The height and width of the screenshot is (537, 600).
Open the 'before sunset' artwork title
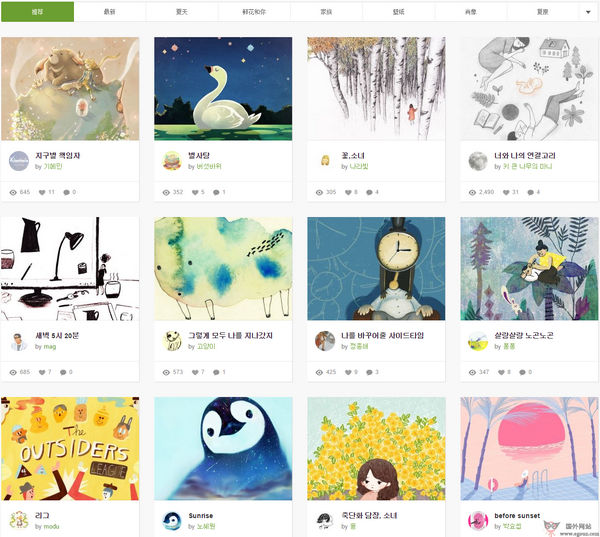[517, 516]
